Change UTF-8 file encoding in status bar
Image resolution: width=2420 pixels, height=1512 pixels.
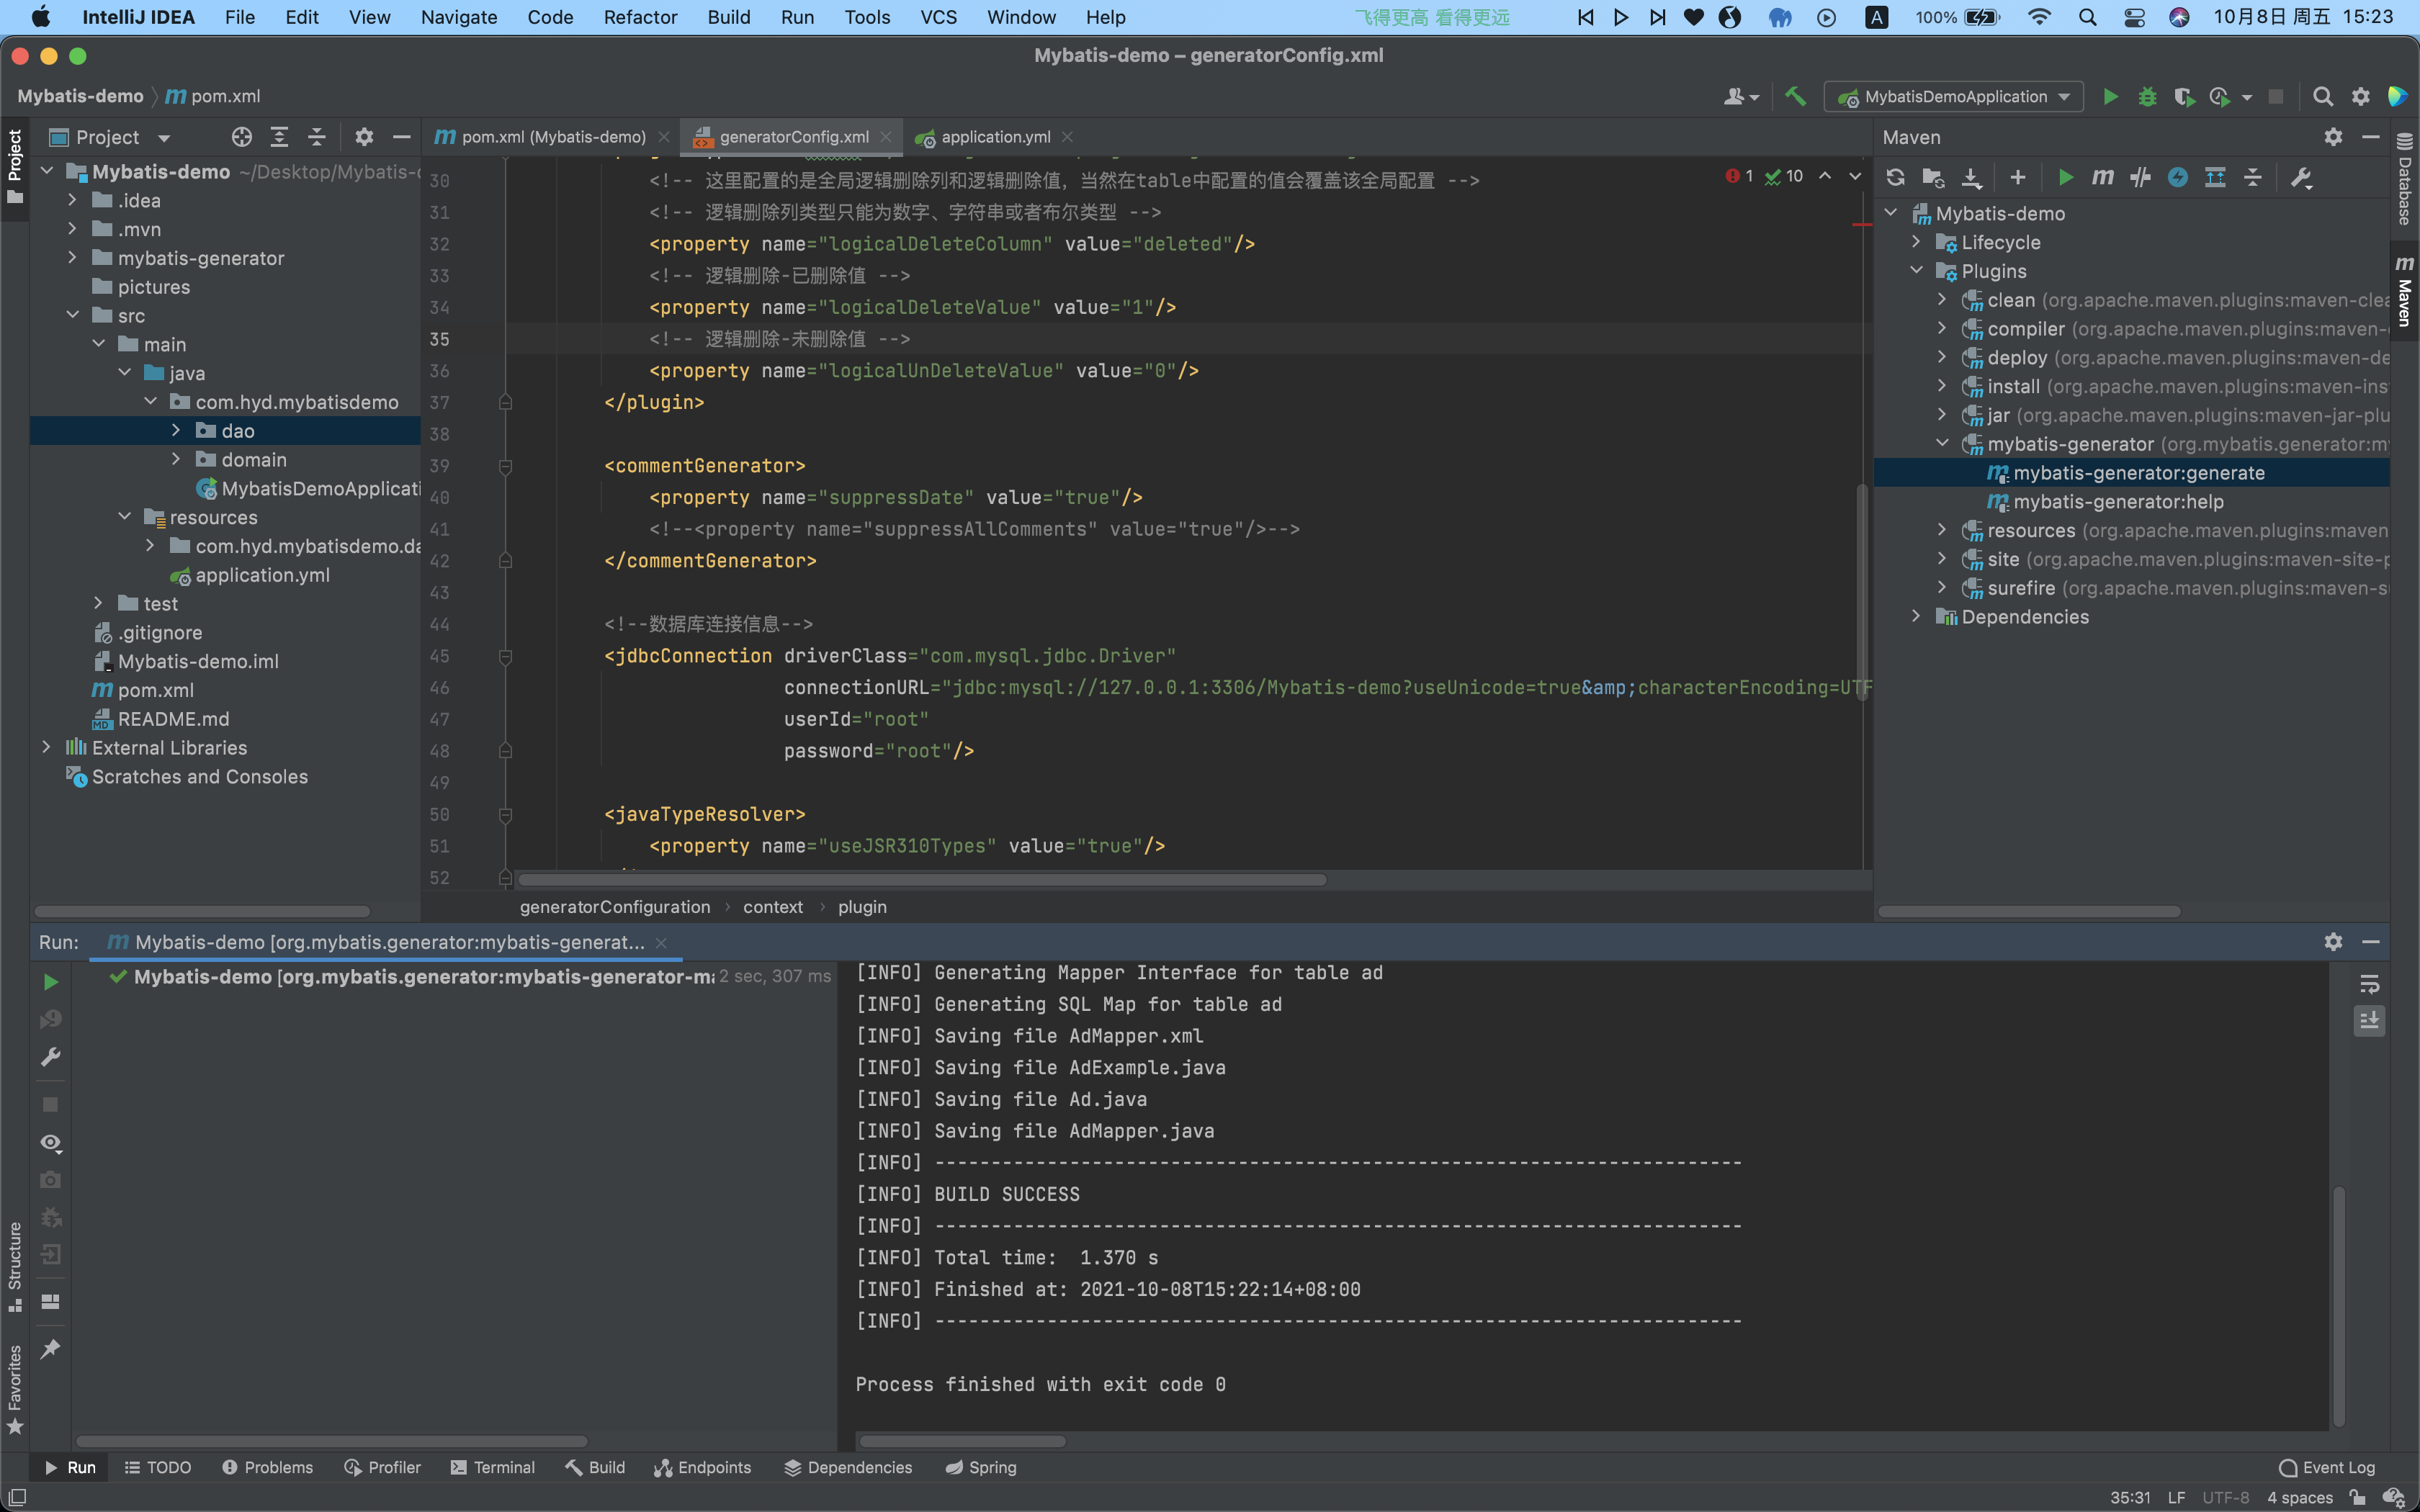tap(2225, 1497)
